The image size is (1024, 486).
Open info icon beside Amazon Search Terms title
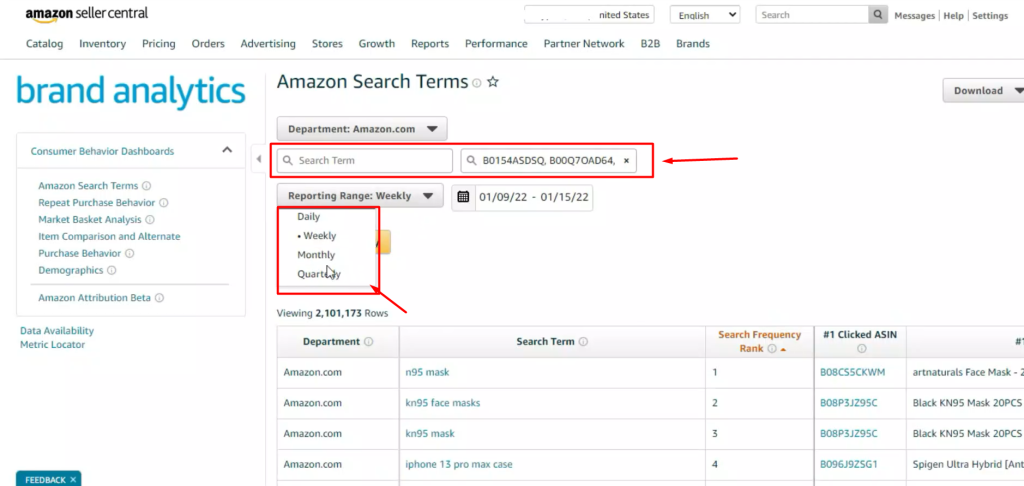477,83
